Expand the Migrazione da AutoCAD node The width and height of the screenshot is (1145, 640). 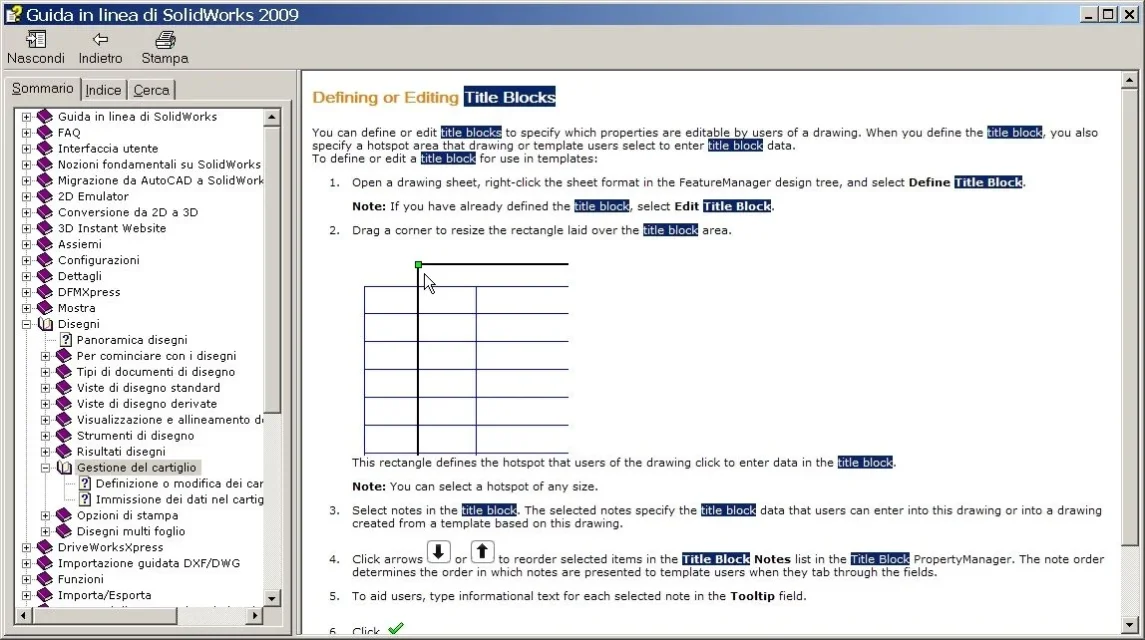pos(26,180)
